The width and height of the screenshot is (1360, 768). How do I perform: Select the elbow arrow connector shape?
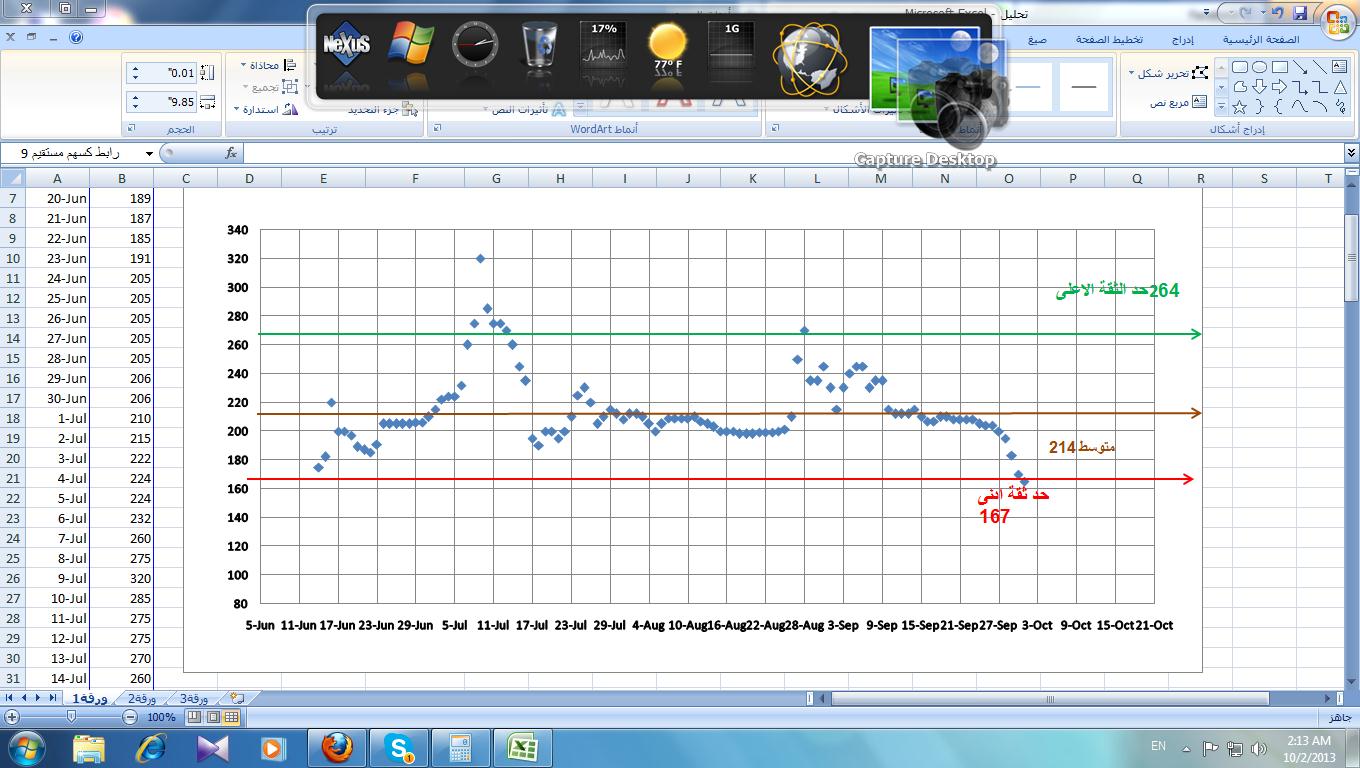tap(1300, 87)
